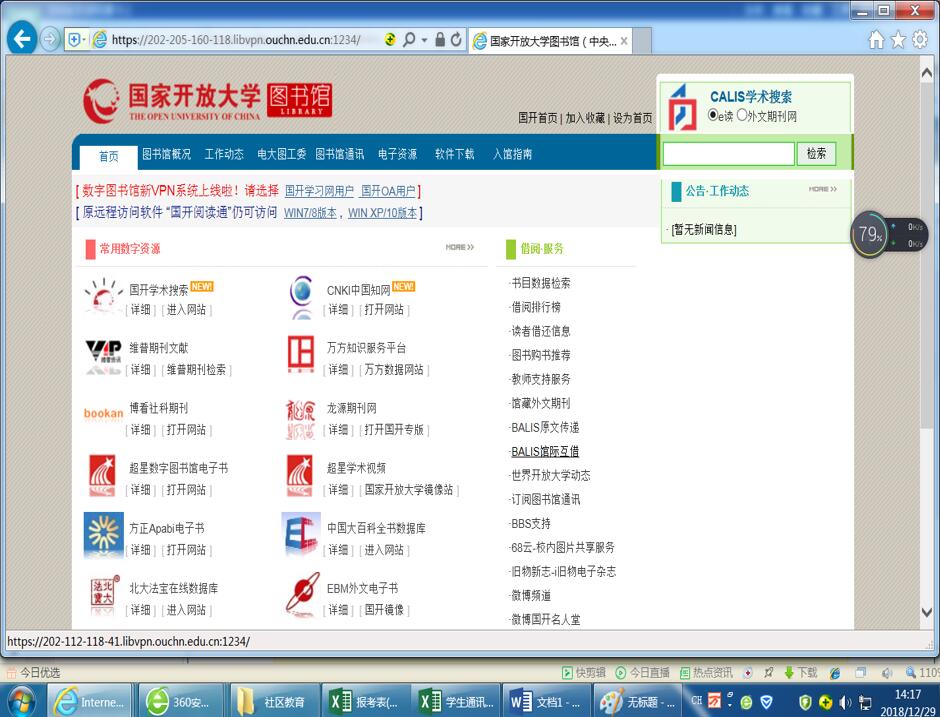Click the address bar lock security icon
Screen dimensions: 940x717
(x=440, y=40)
